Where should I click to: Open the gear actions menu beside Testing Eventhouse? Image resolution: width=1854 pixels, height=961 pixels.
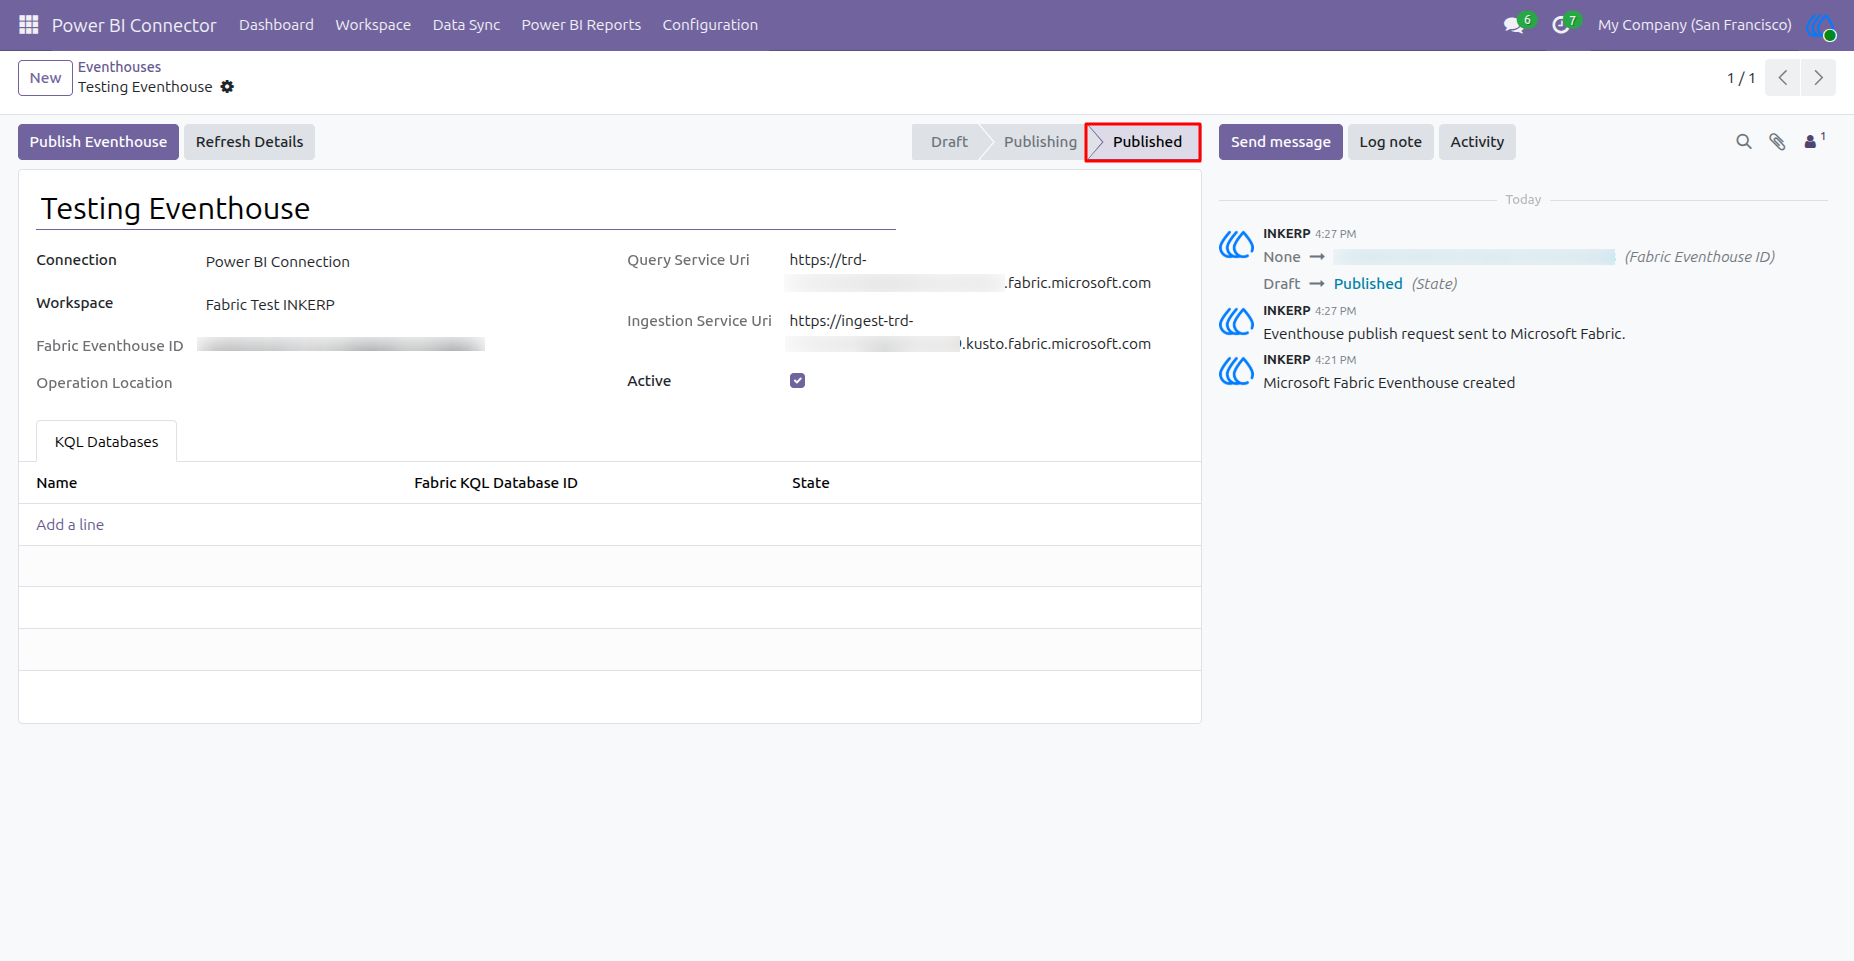pos(227,87)
